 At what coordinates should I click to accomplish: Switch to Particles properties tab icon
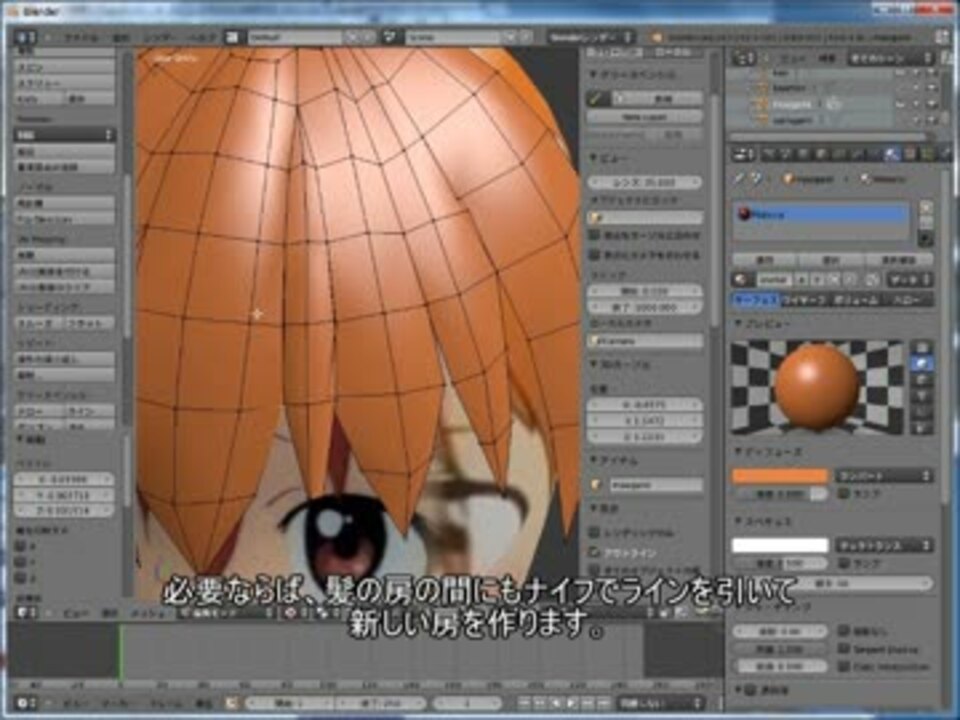928,154
